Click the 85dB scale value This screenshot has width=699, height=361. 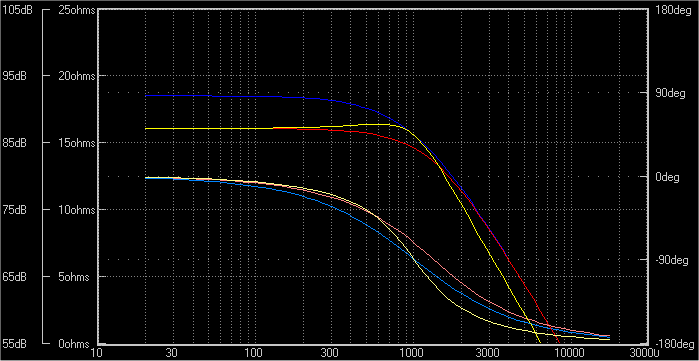(x=14, y=144)
